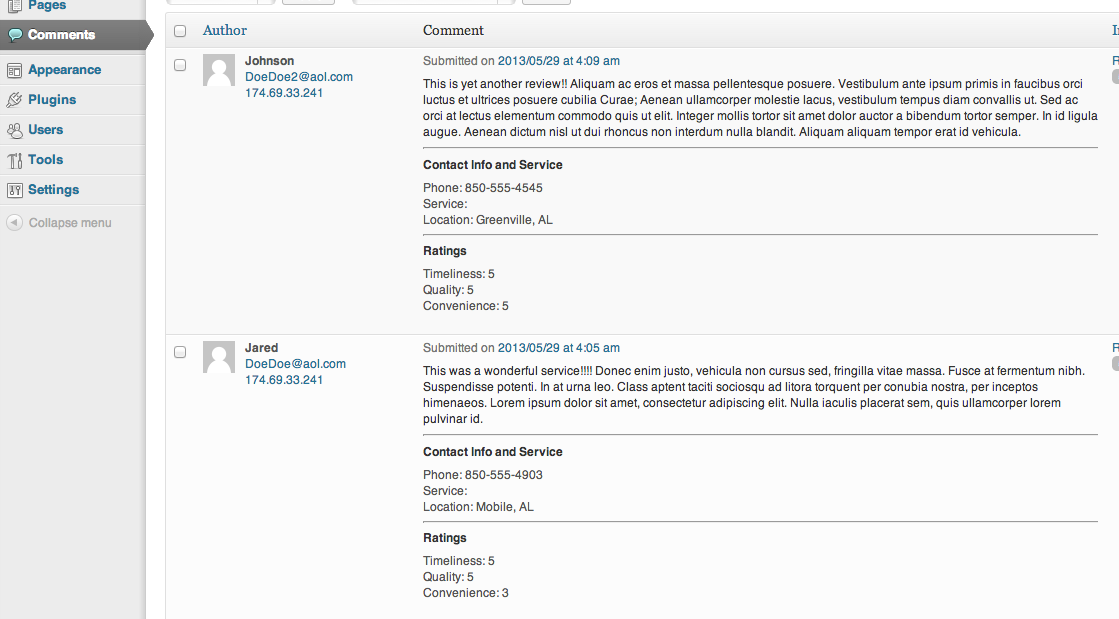Click the Comments speech bubble icon
Image resolution: width=1119 pixels, height=619 pixels.
15,35
